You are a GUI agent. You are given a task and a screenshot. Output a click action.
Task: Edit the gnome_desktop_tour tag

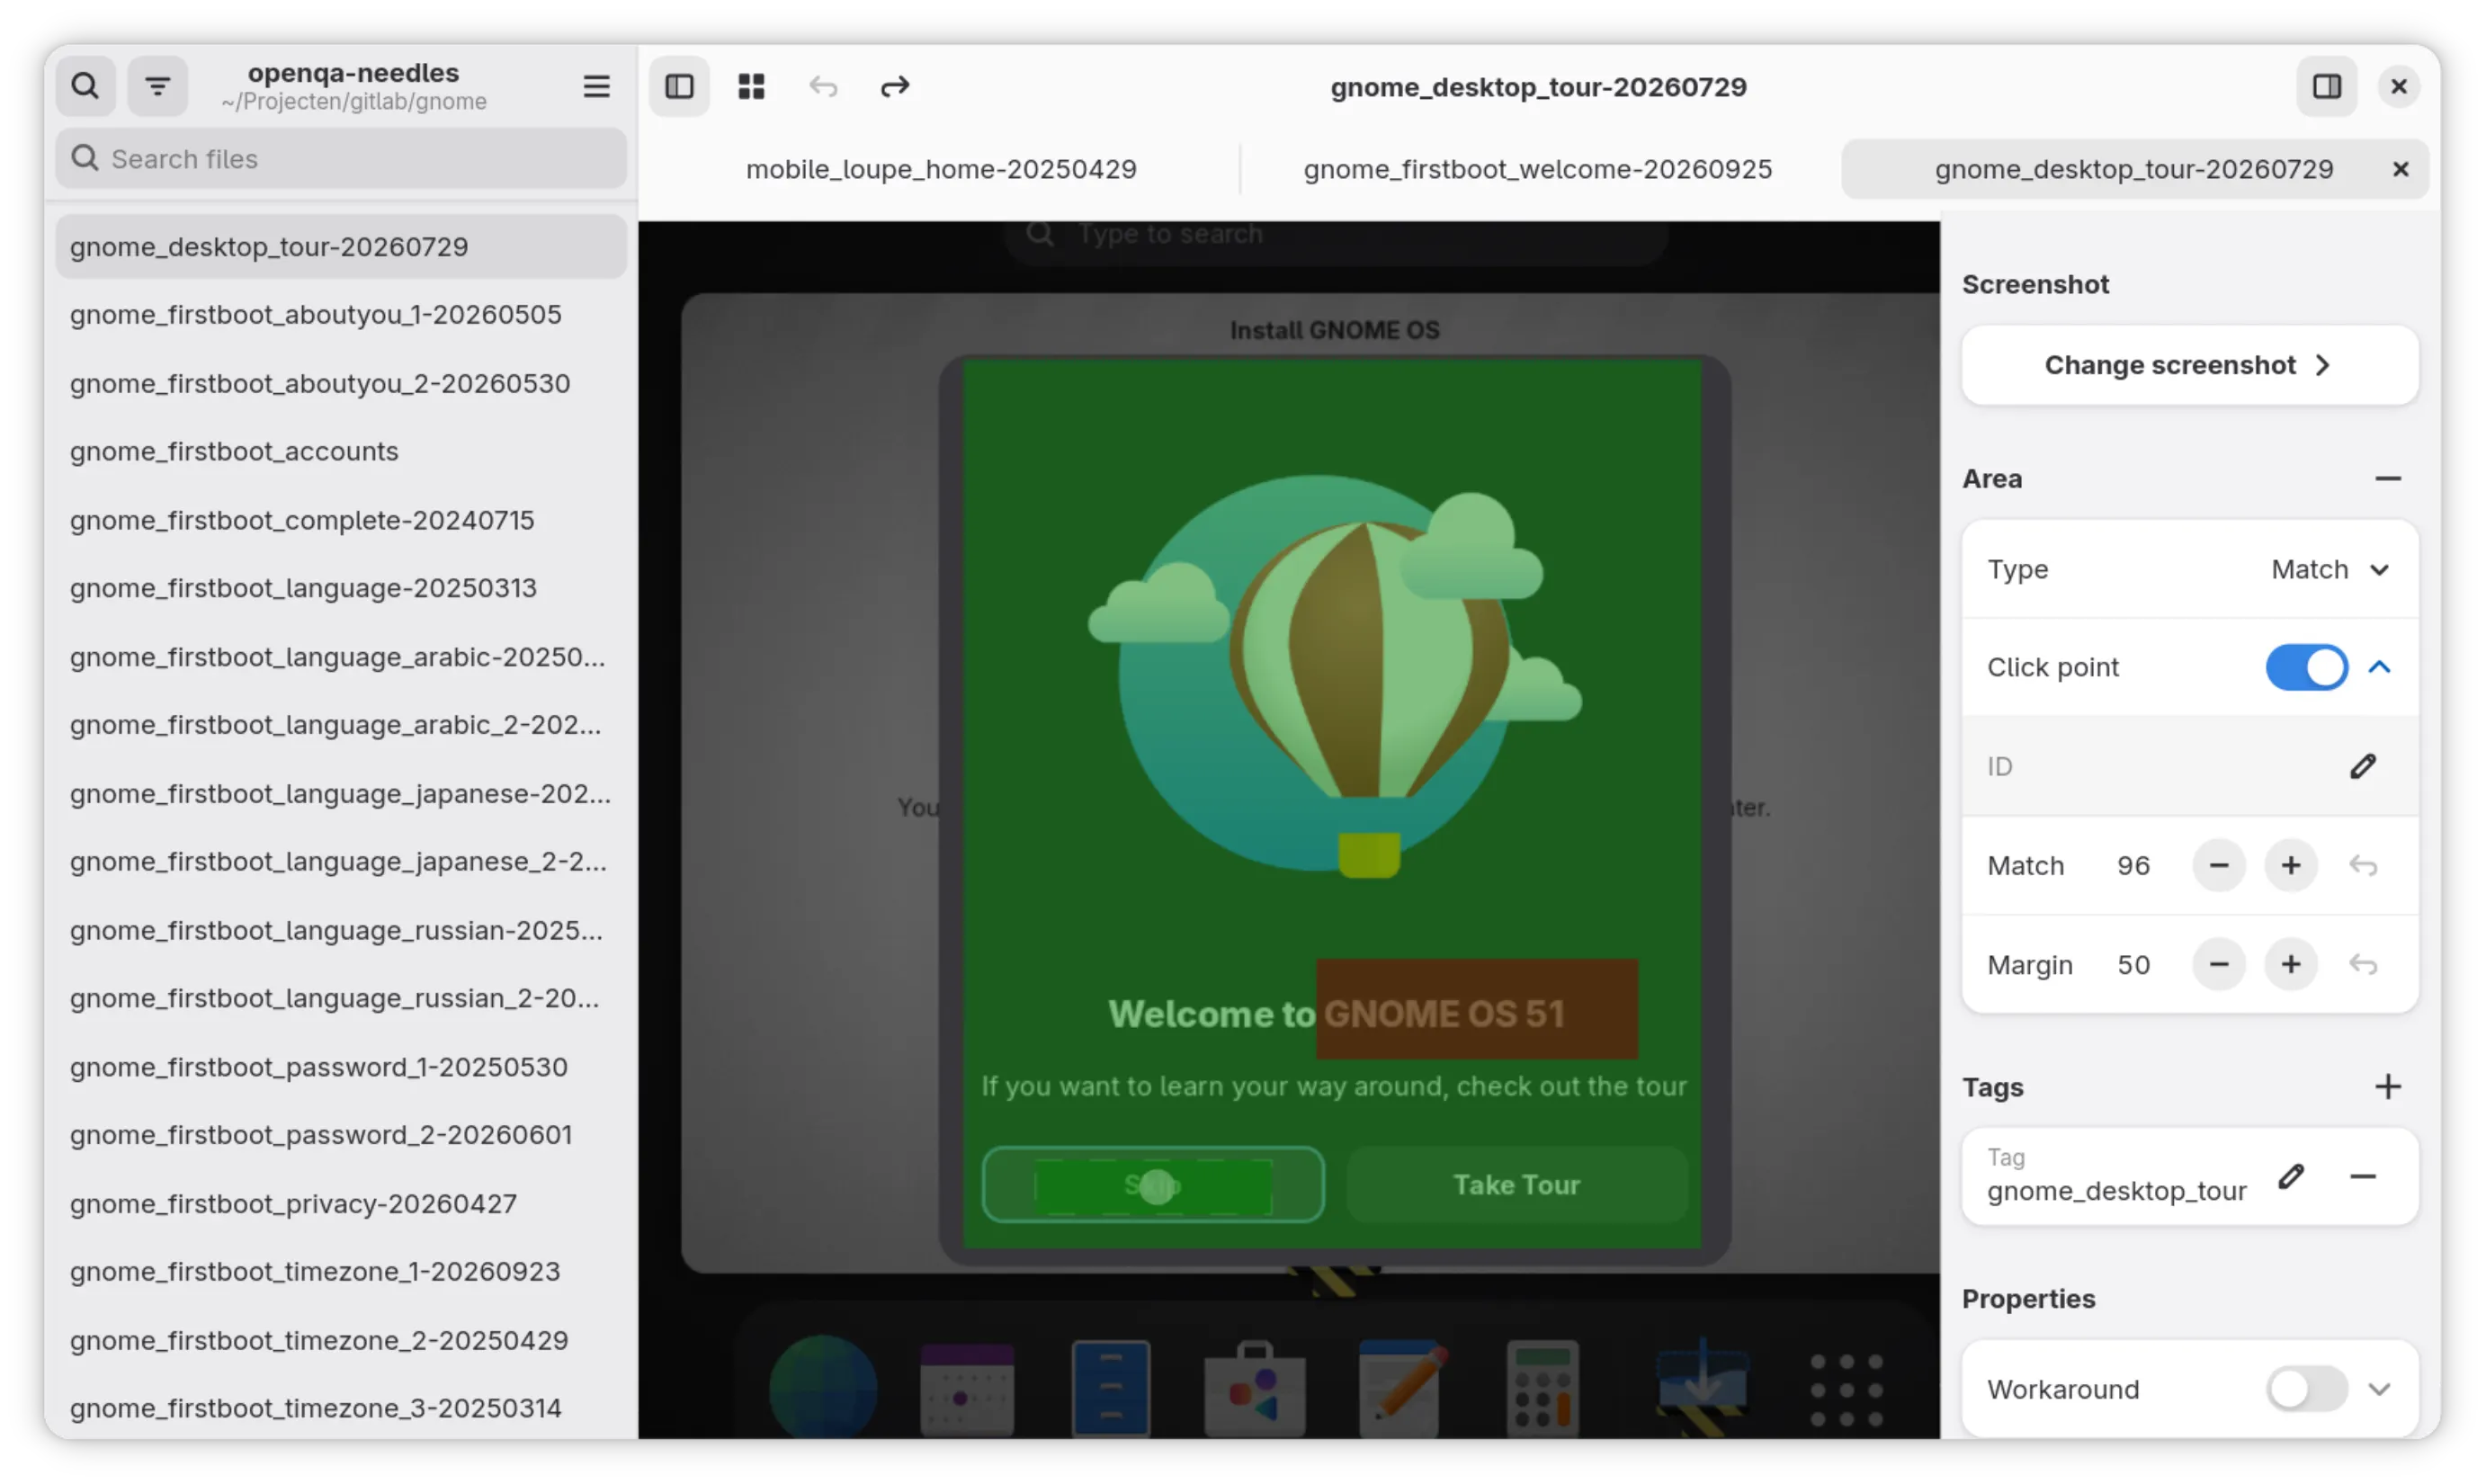2290,1176
